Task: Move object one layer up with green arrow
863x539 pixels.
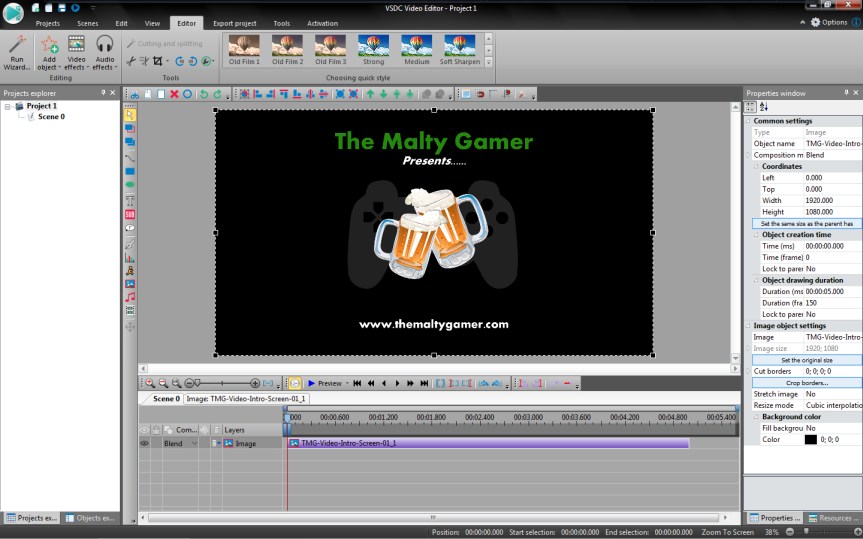Action: point(370,94)
